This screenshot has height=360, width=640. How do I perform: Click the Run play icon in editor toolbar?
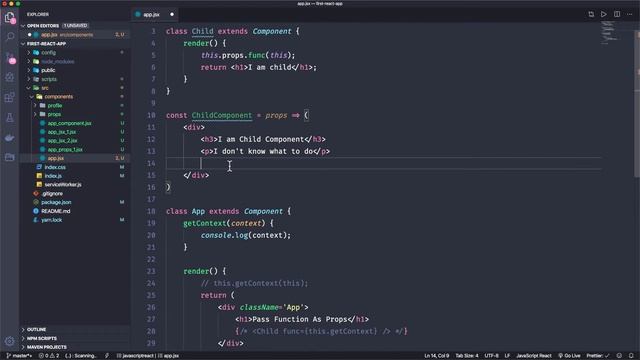tap(604, 14)
